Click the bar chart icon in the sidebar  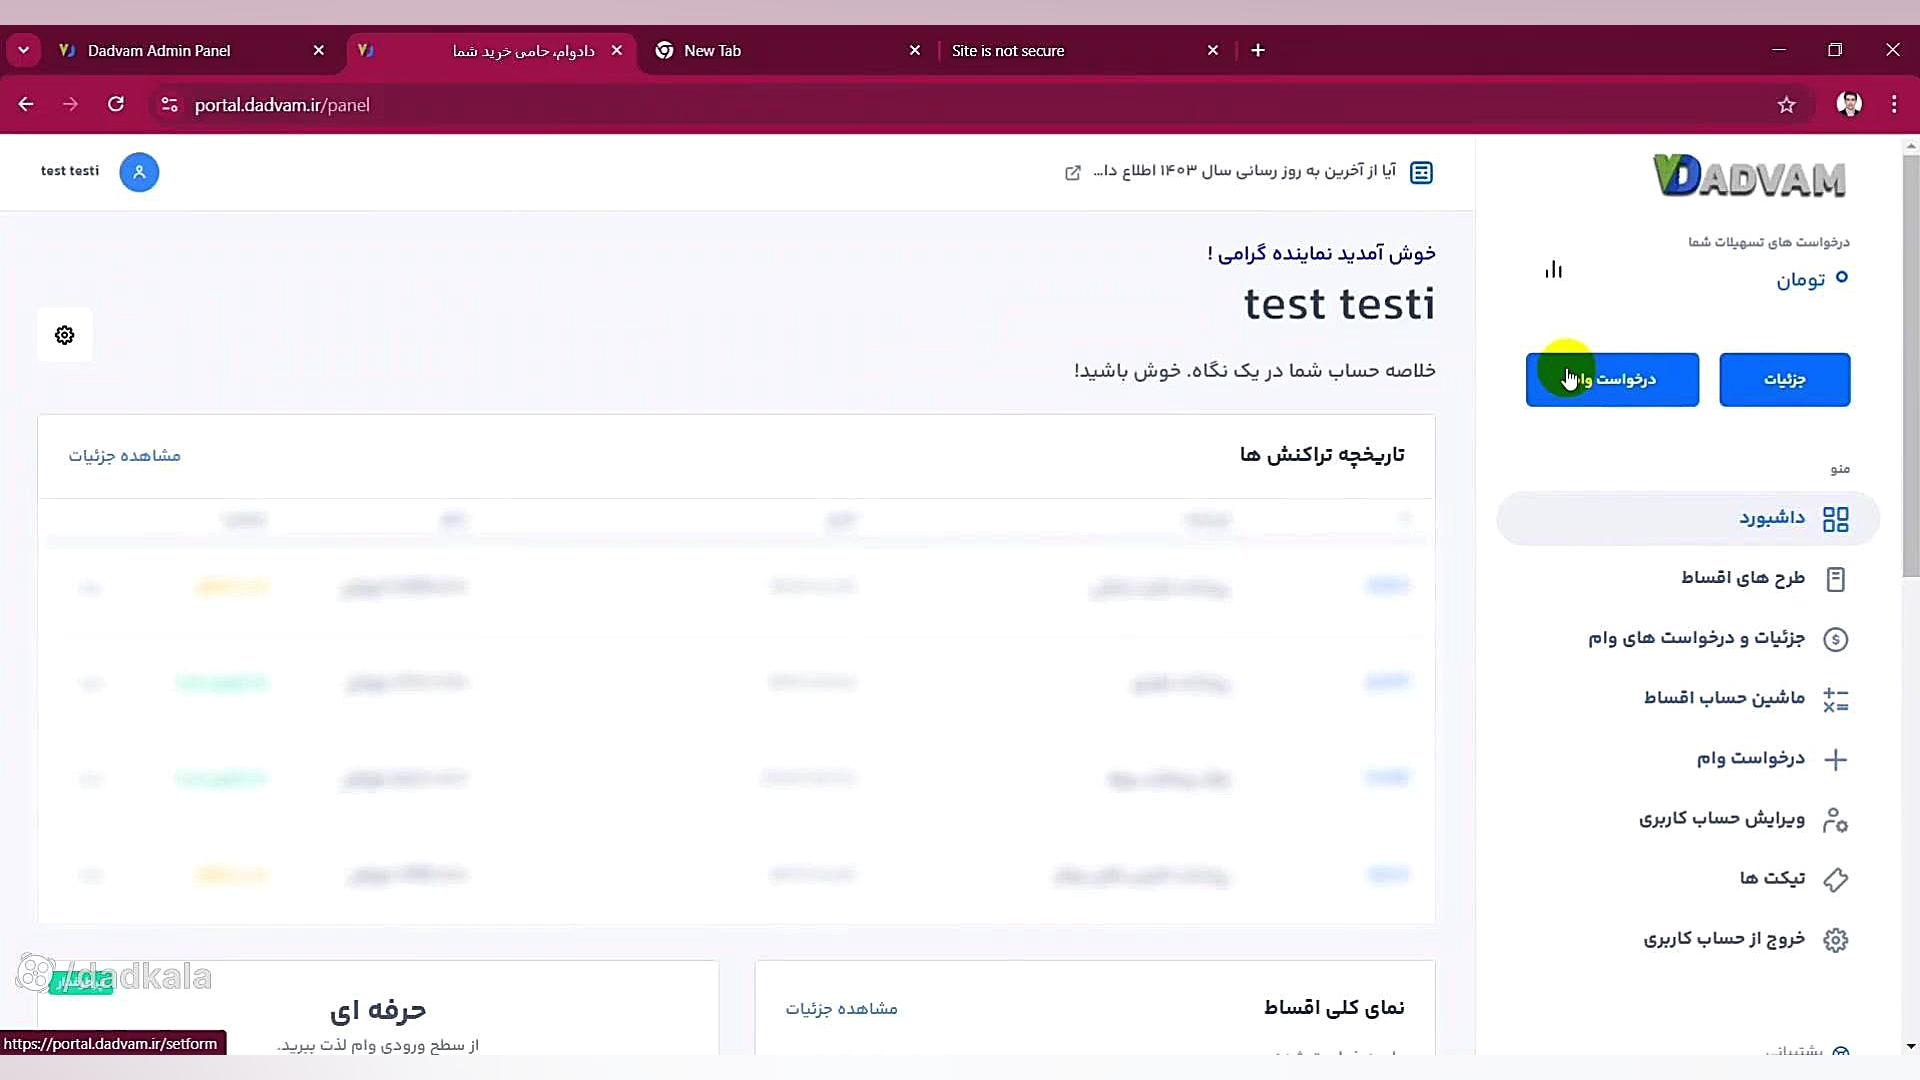[1553, 269]
